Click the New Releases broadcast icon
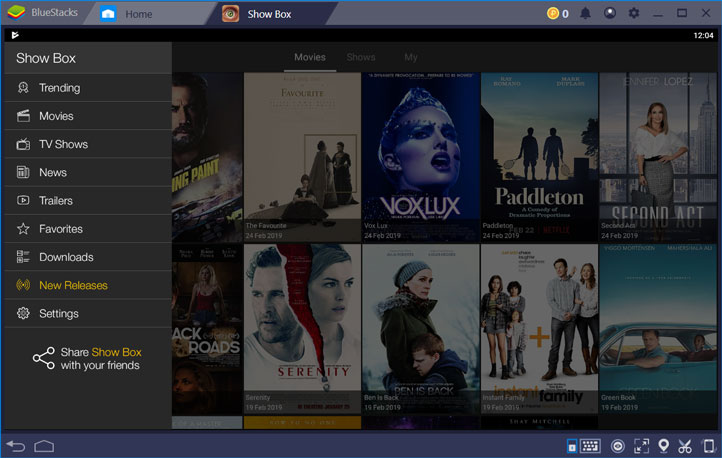This screenshot has width=722, height=458. (23, 285)
